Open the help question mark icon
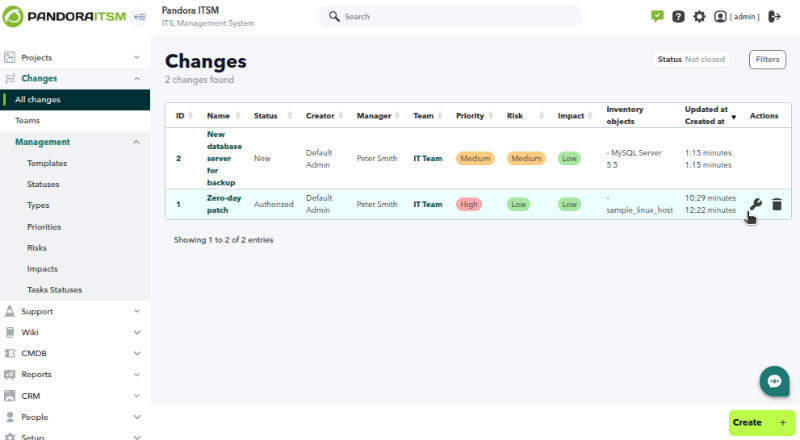This screenshot has width=800, height=440. tap(678, 17)
